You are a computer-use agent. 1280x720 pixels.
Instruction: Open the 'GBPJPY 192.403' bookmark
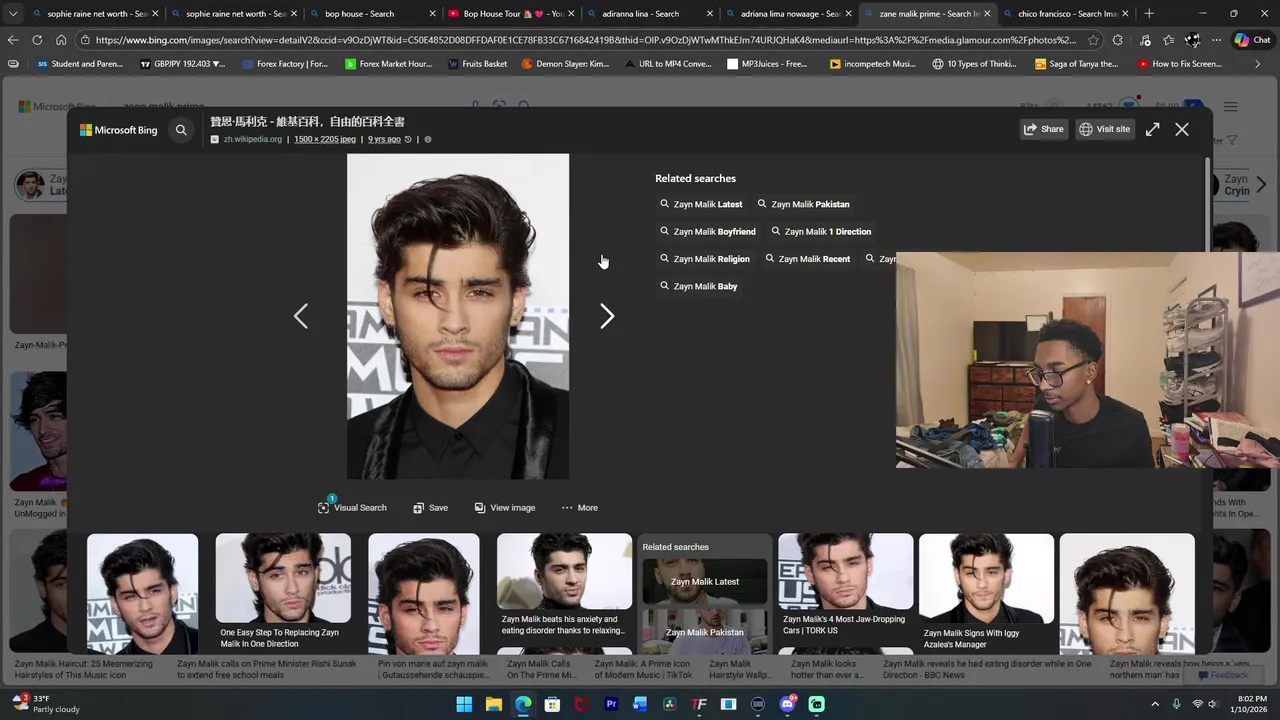[182, 64]
